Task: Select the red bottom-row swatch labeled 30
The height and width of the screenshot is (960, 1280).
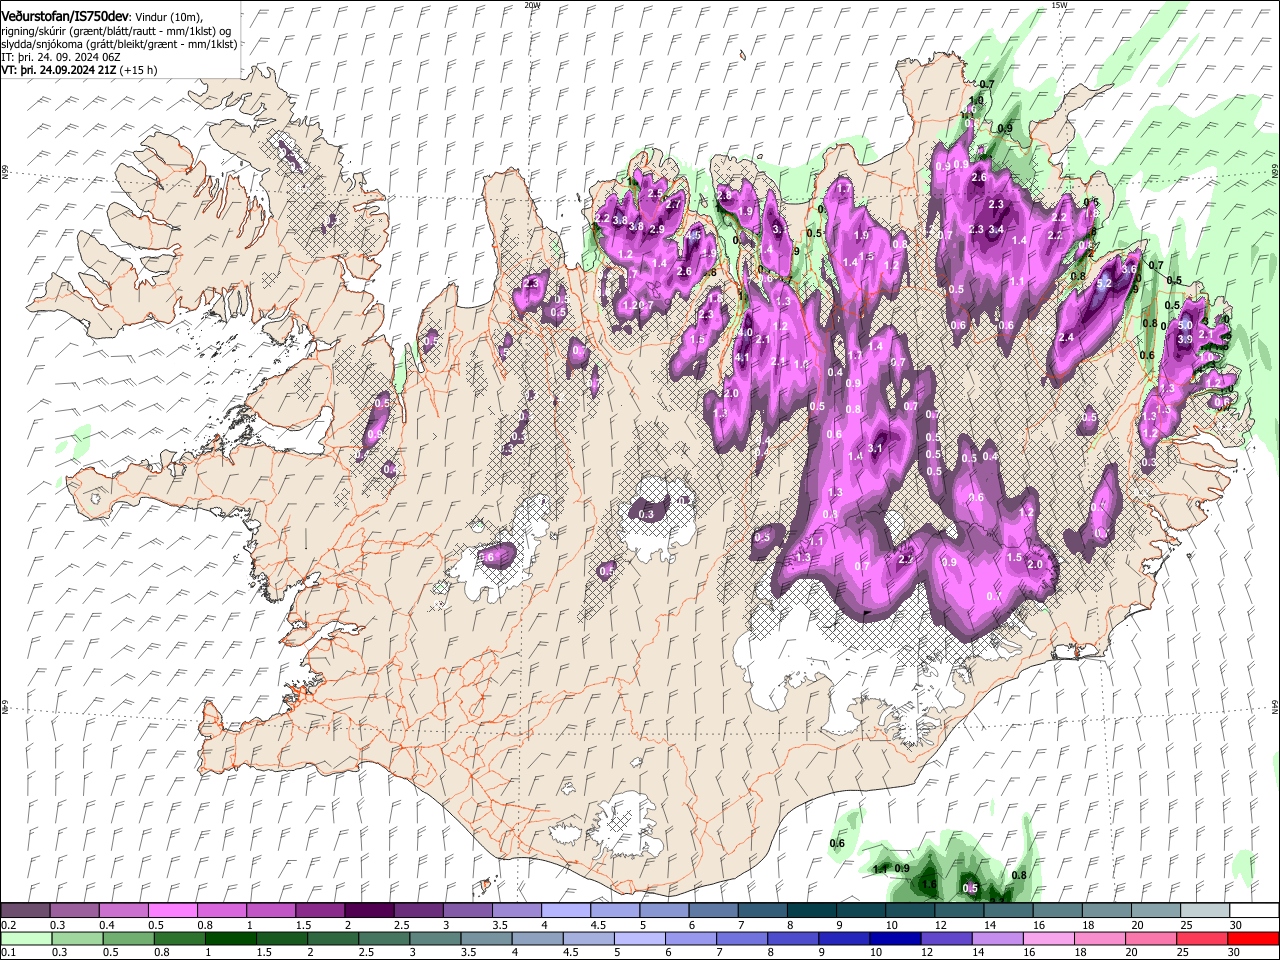Action: click(x=1252, y=938)
